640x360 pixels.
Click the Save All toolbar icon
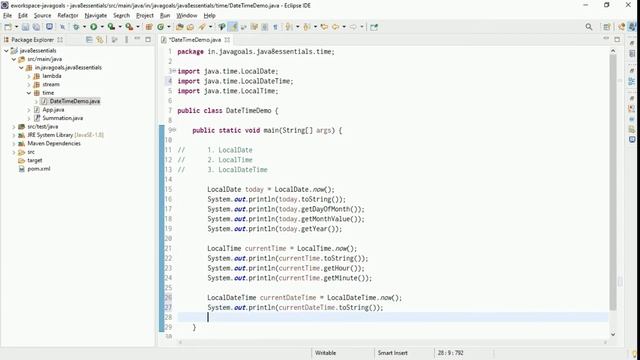point(36,27)
